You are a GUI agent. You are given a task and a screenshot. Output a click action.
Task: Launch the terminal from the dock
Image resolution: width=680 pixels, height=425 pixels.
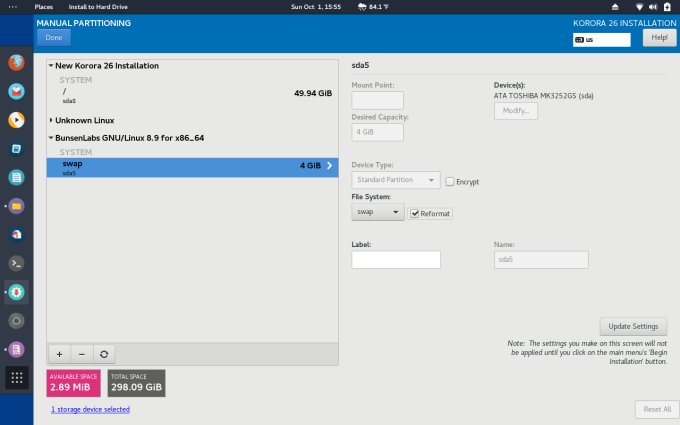(x=16, y=263)
